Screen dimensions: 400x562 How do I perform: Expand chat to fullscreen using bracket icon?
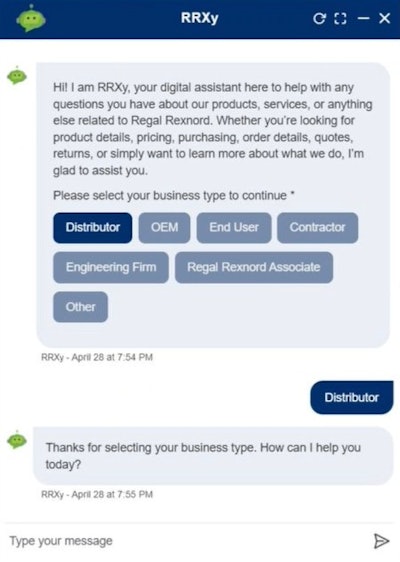point(340,18)
